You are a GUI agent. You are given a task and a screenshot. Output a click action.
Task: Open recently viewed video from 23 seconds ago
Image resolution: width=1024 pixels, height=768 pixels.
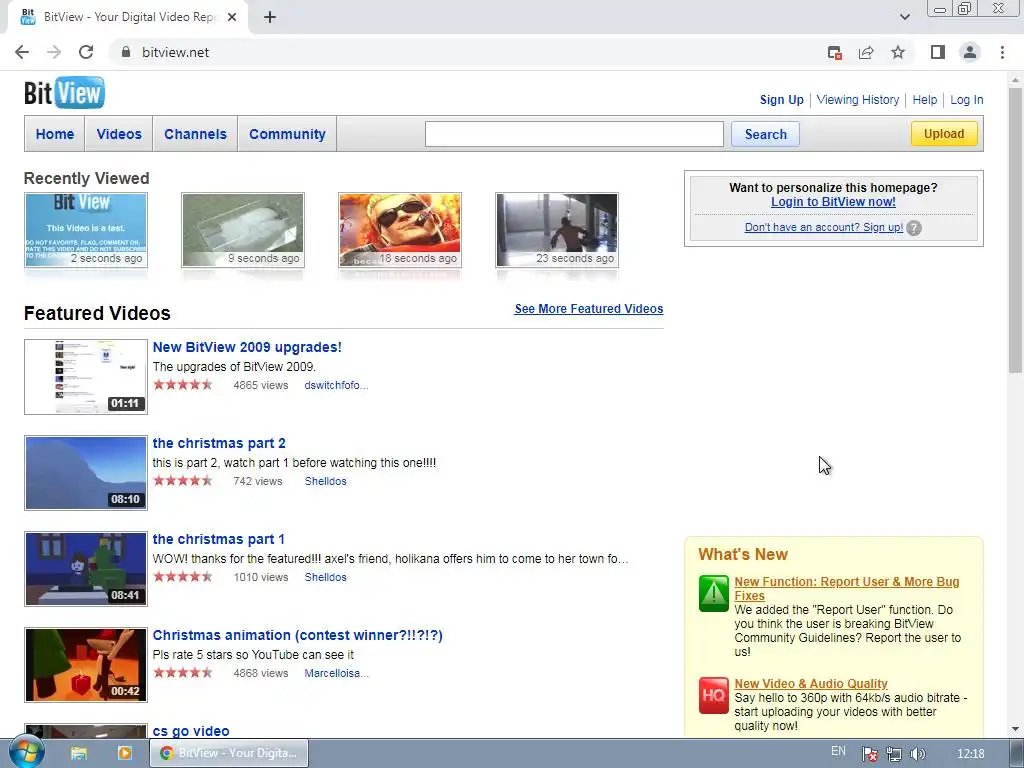(x=557, y=230)
